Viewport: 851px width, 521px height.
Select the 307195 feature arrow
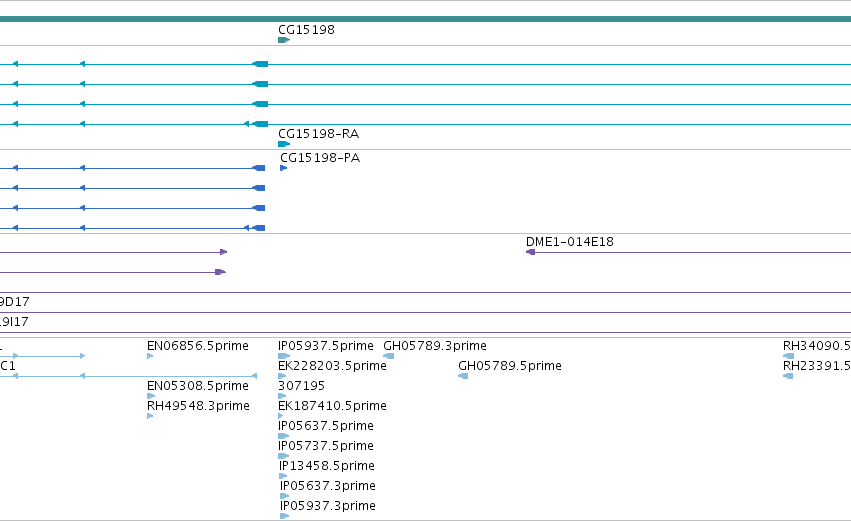click(x=282, y=396)
